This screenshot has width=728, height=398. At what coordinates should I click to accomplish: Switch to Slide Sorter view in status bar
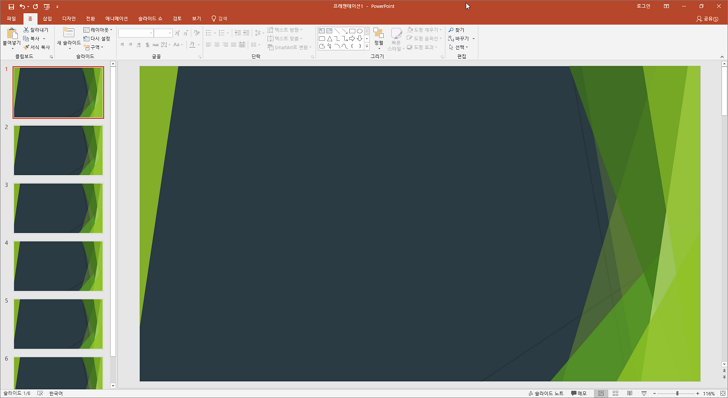(x=615, y=393)
